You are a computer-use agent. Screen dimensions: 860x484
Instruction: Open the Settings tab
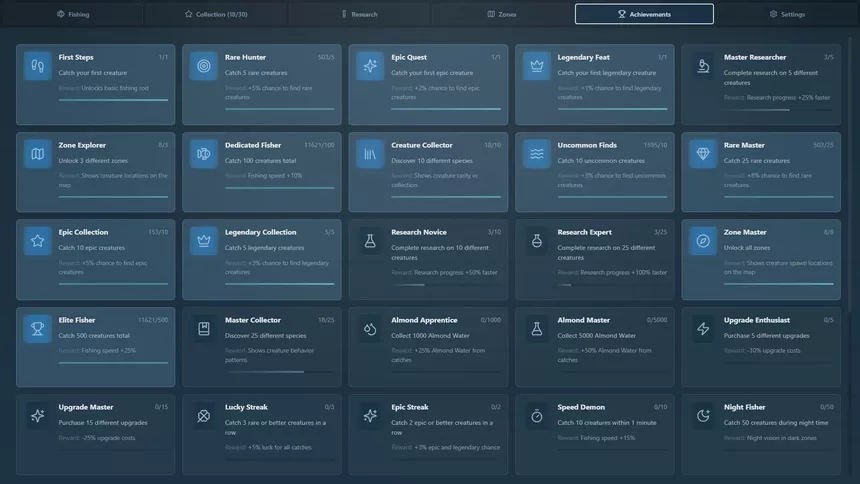(x=788, y=14)
